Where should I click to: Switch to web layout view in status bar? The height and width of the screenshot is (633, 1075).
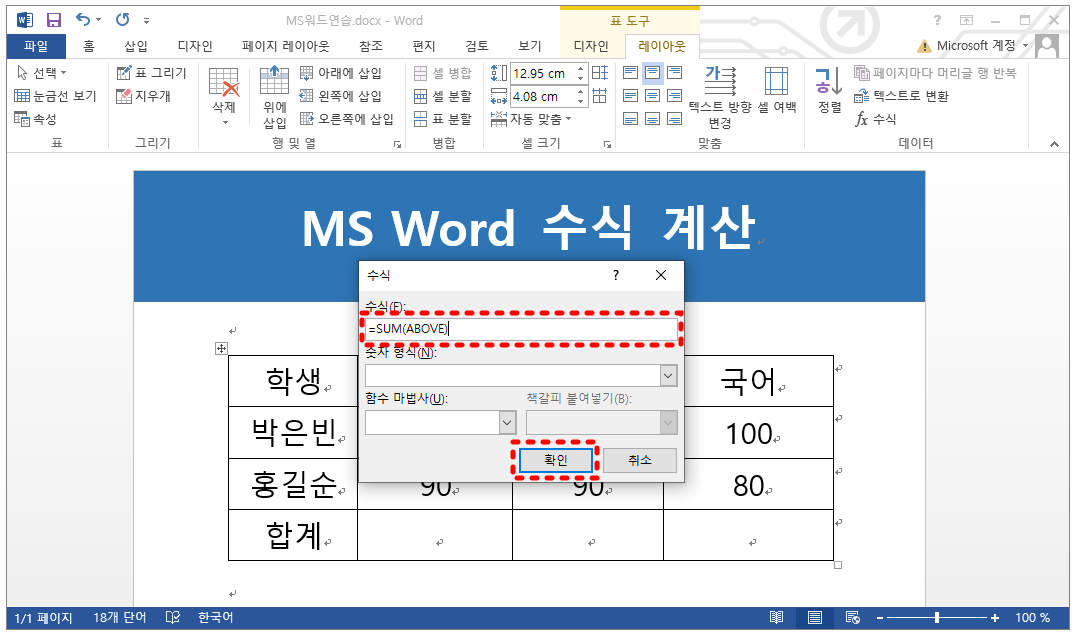click(x=852, y=618)
